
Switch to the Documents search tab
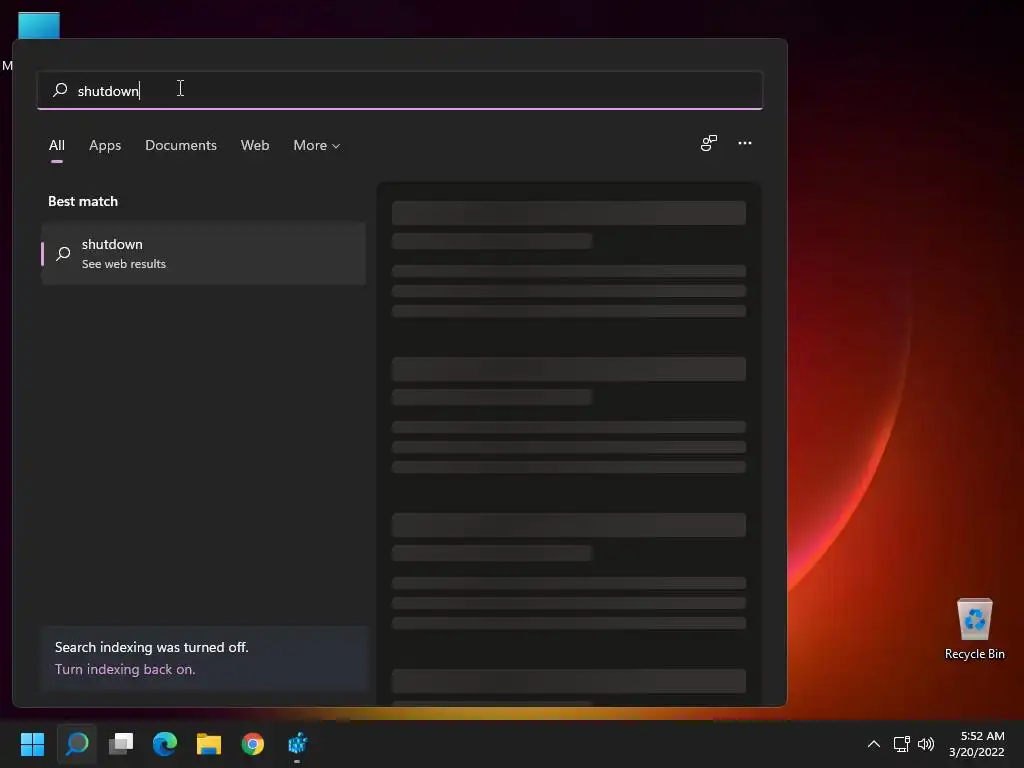181,145
